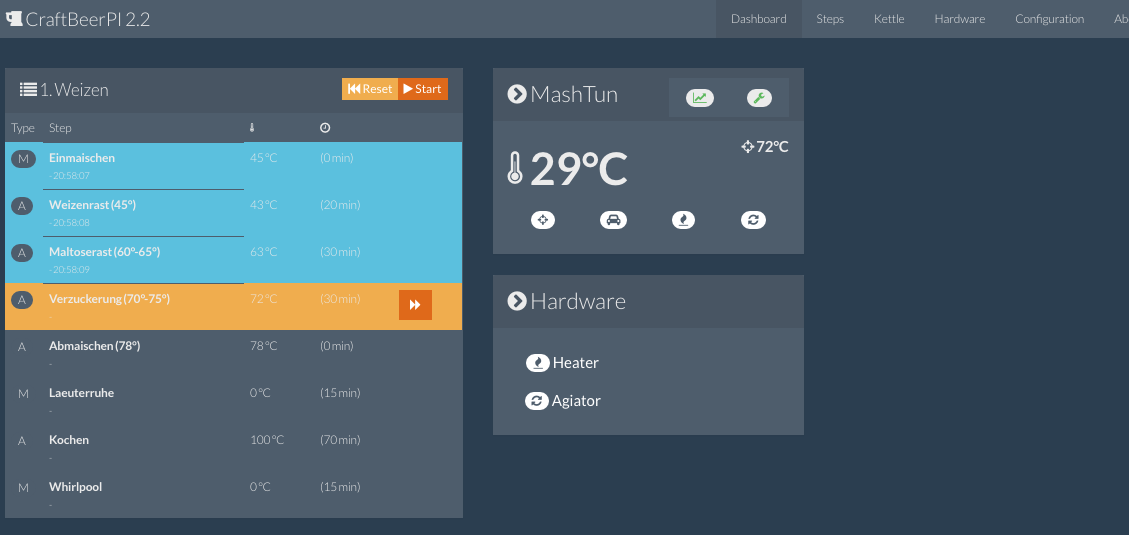Open the Steps tab
Viewport: 1129px width, 535px height.
tap(830, 19)
